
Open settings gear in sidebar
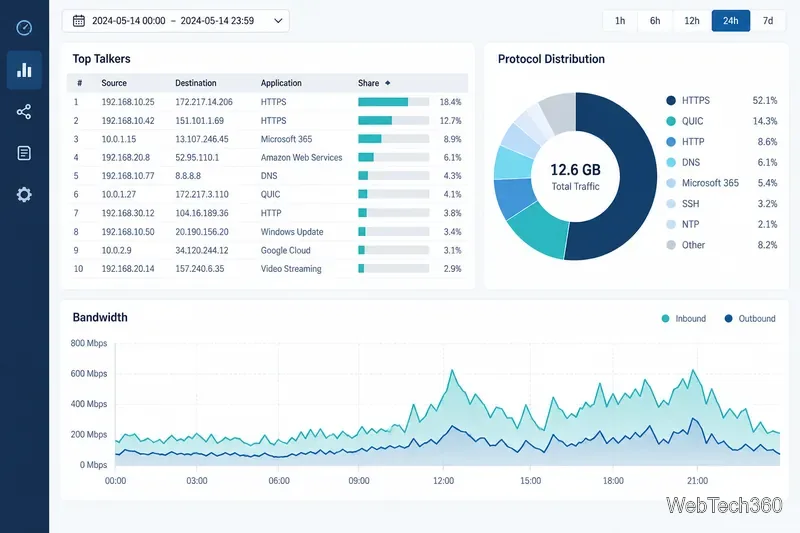[24, 194]
